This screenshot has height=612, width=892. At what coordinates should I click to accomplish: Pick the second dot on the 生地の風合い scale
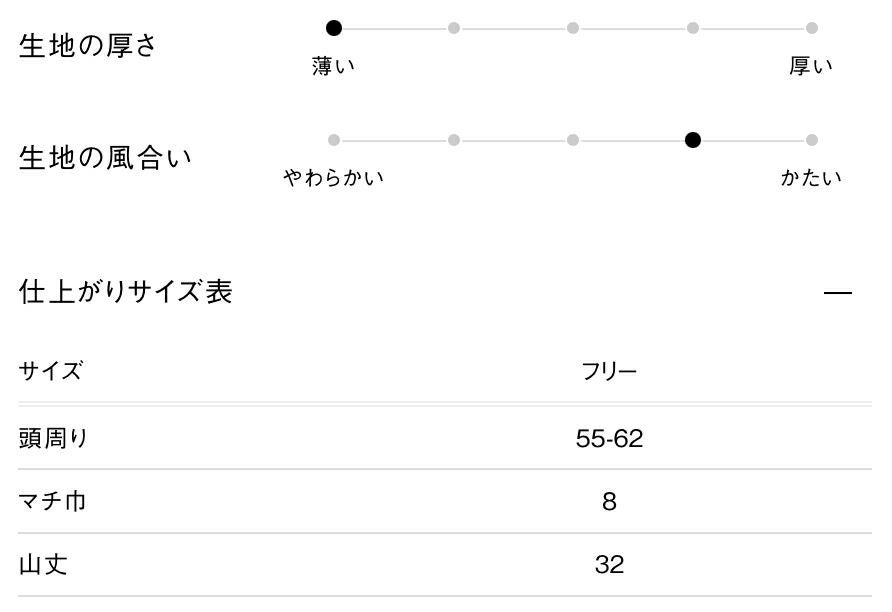454,140
